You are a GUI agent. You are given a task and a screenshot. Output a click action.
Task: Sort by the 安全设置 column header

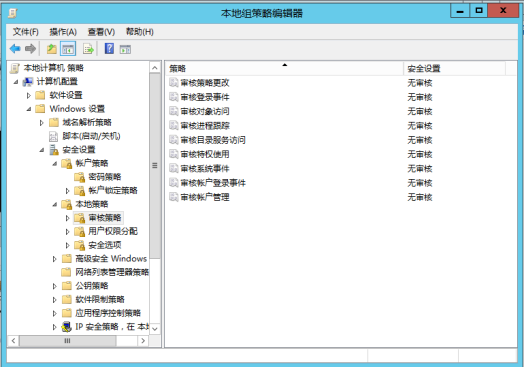[454, 69]
